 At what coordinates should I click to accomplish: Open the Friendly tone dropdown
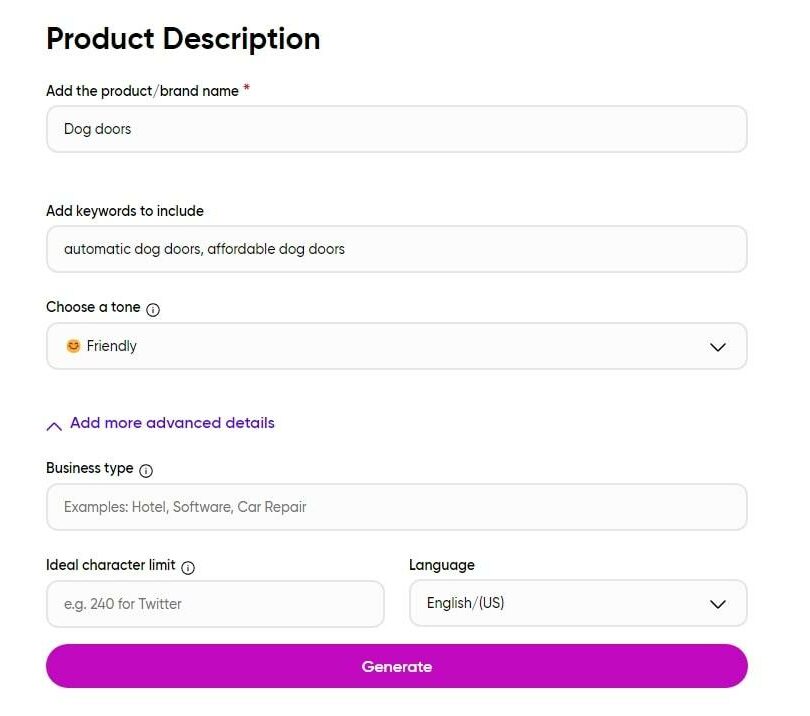click(397, 346)
